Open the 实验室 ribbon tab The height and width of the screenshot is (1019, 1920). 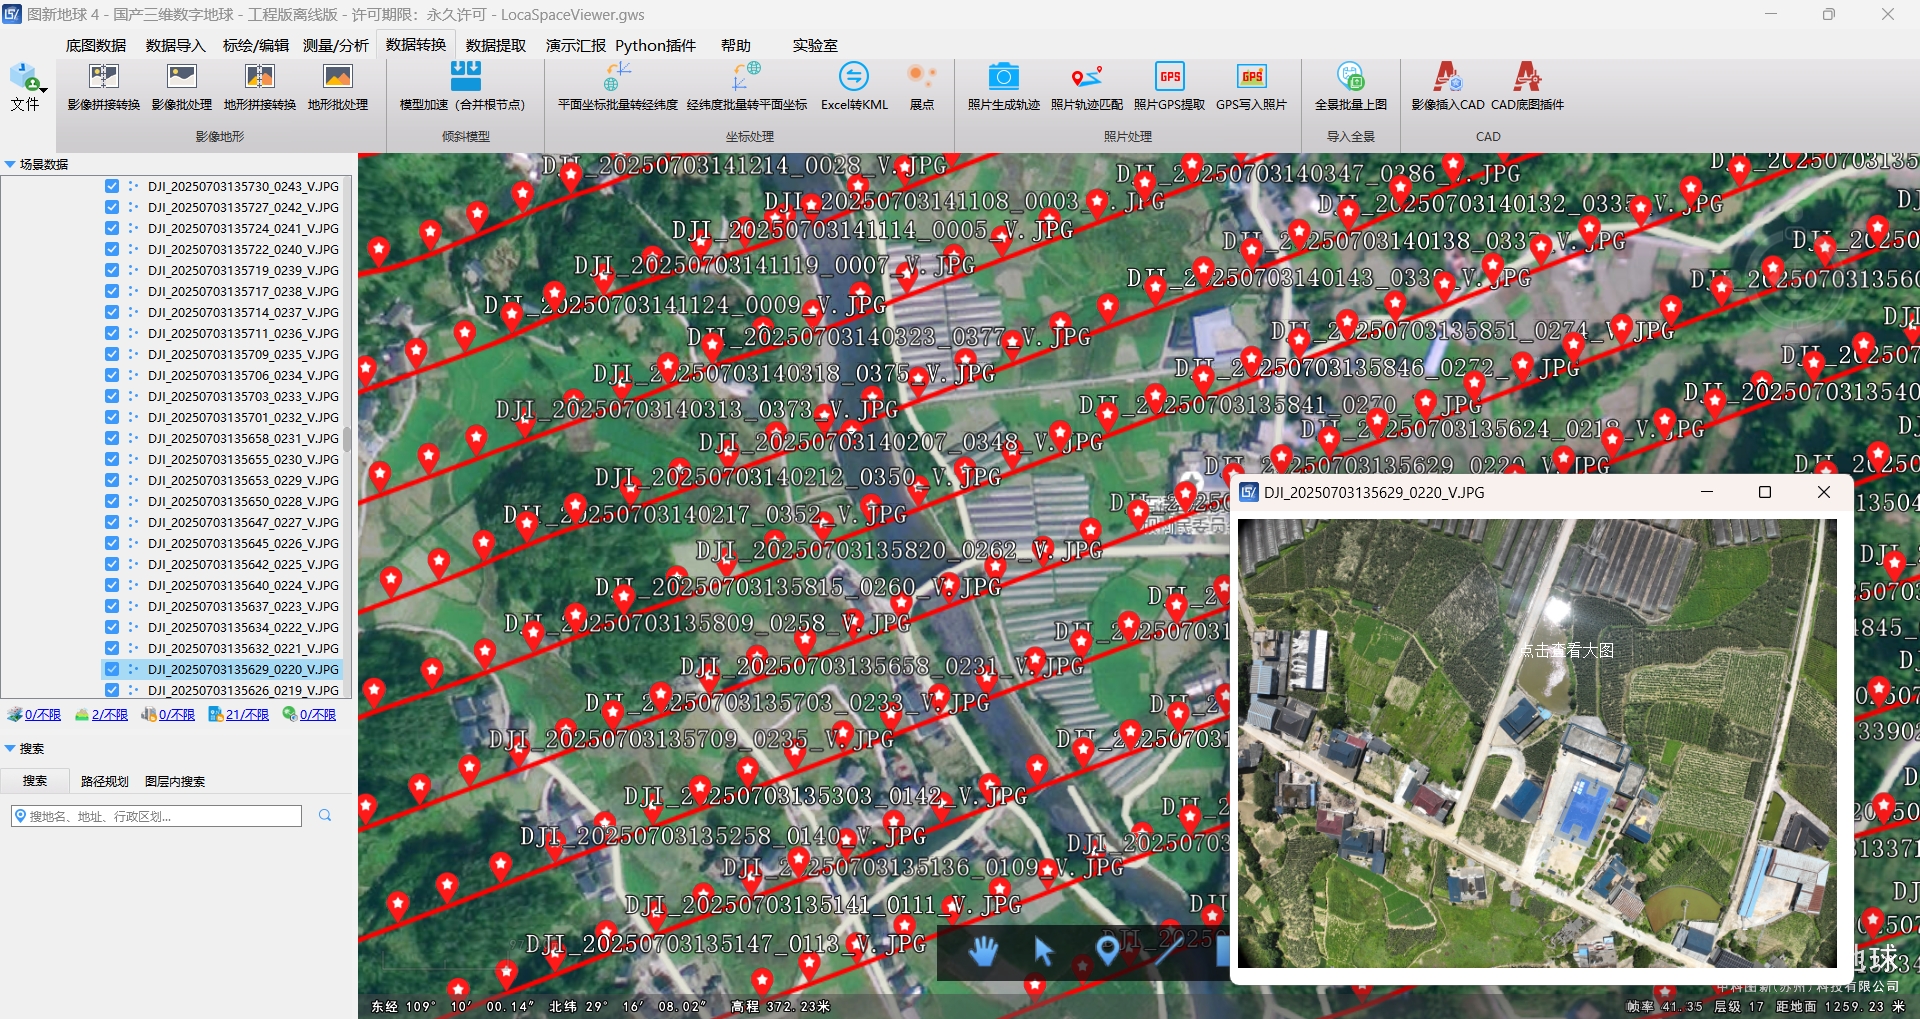point(815,45)
